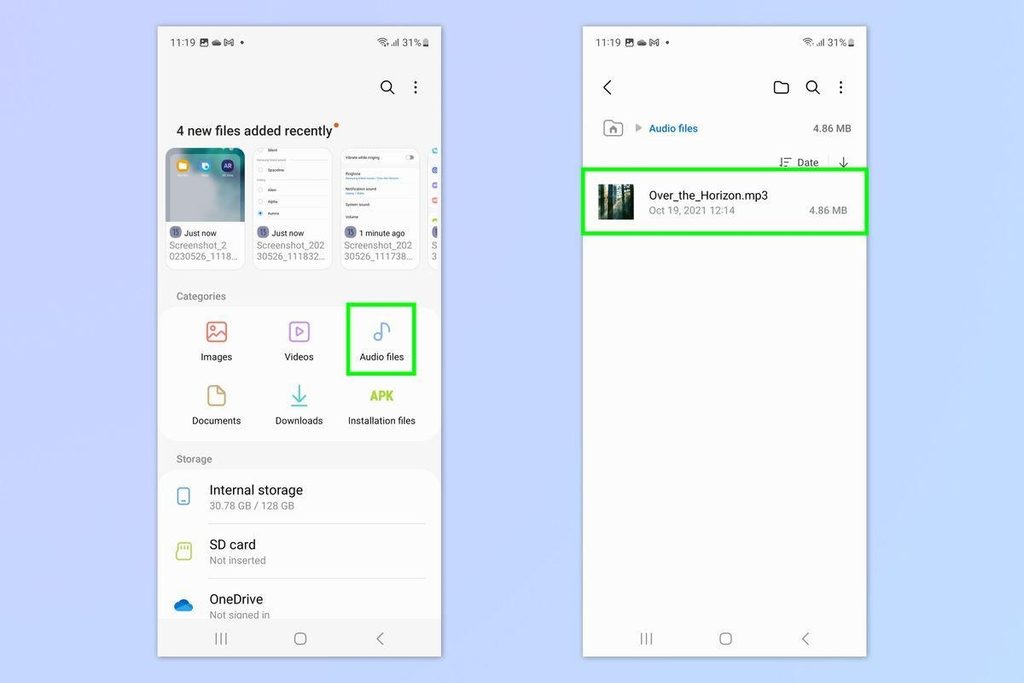Open the Audio files category icon
Screen dimensions: 1024x683
pyautogui.click(x=381, y=340)
